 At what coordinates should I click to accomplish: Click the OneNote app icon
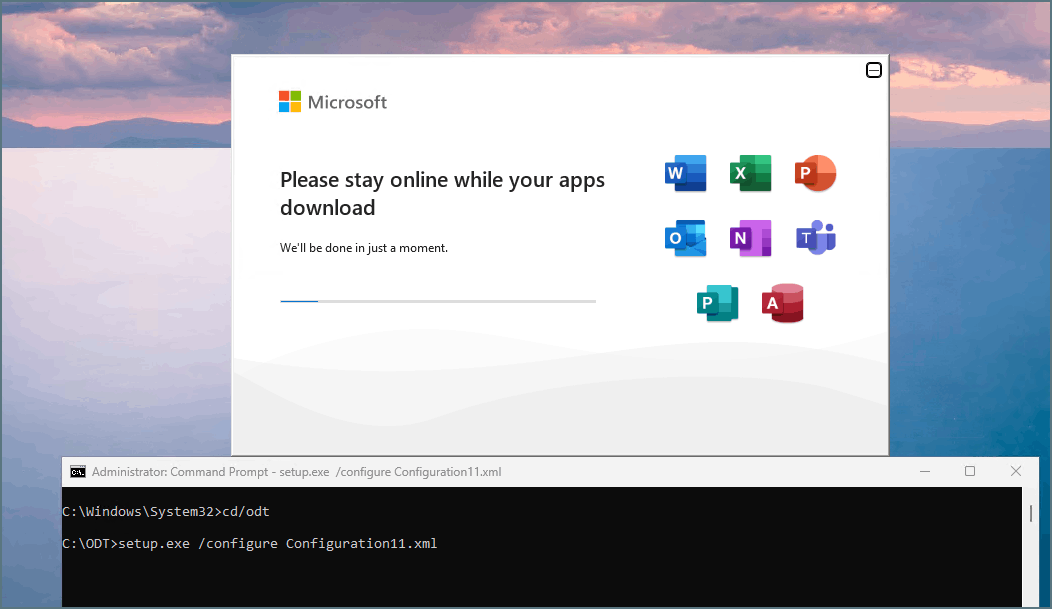(x=750, y=238)
